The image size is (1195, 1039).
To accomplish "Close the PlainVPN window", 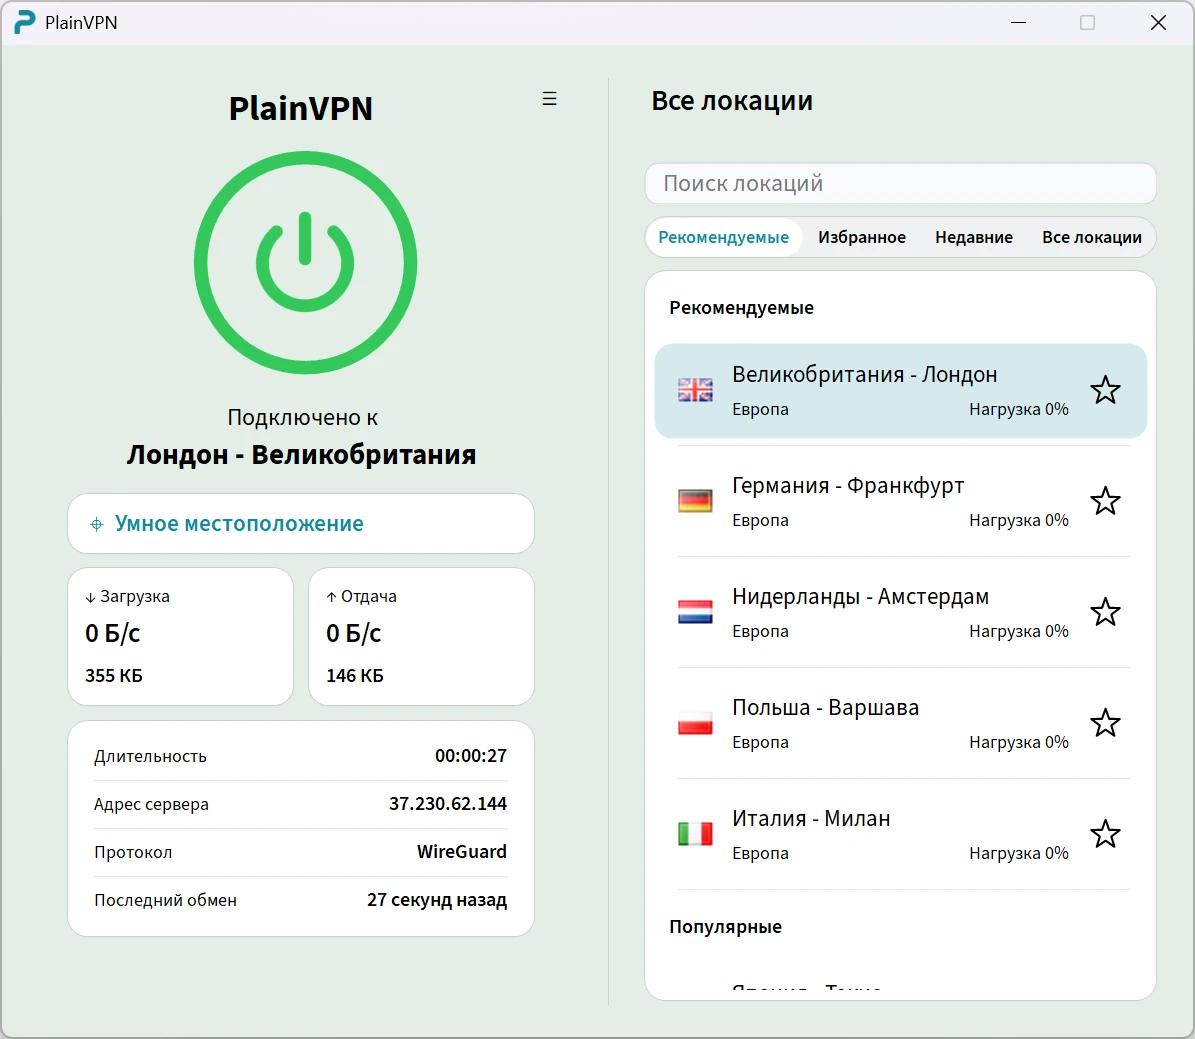I will (x=1158, y=23).
